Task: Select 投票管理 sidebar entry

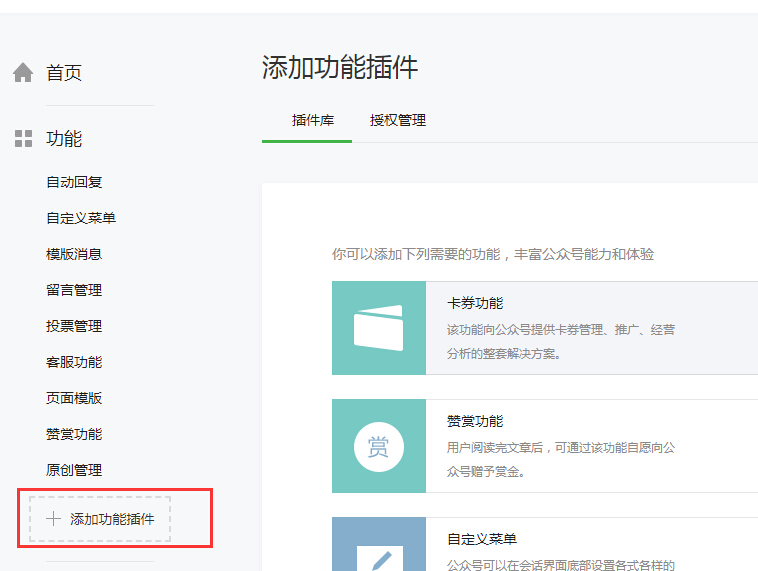Action: 74,326
